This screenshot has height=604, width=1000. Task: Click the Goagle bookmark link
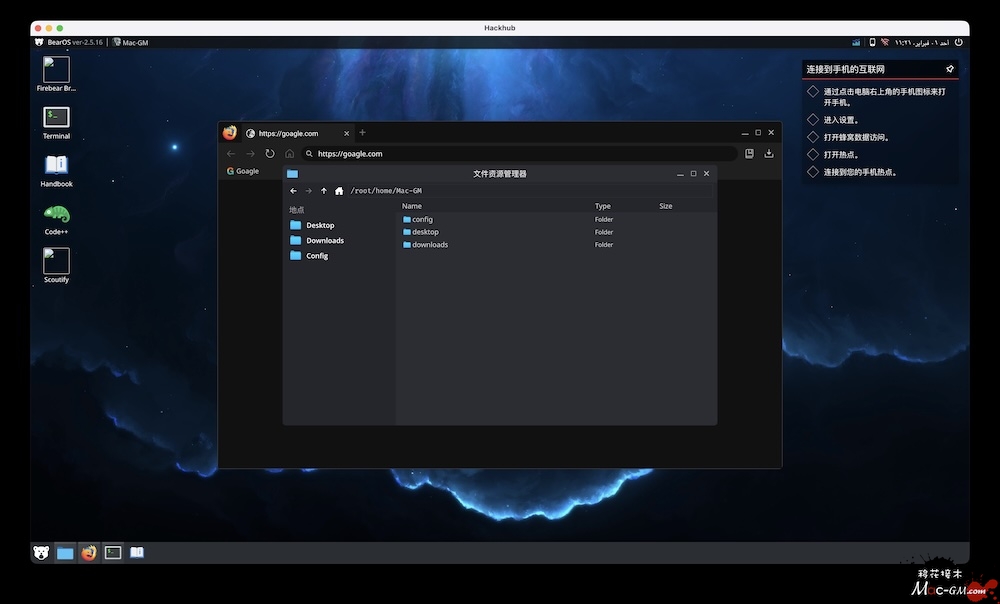click(242, 171)
